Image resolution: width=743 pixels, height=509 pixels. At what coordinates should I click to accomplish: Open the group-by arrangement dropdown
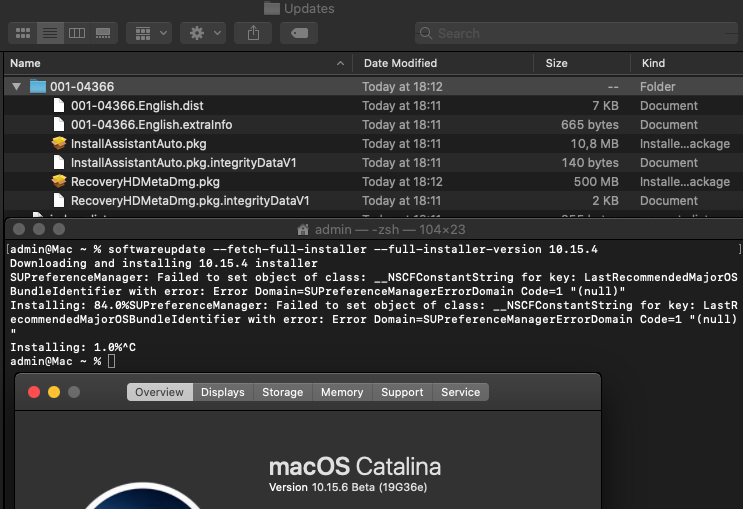149,33
